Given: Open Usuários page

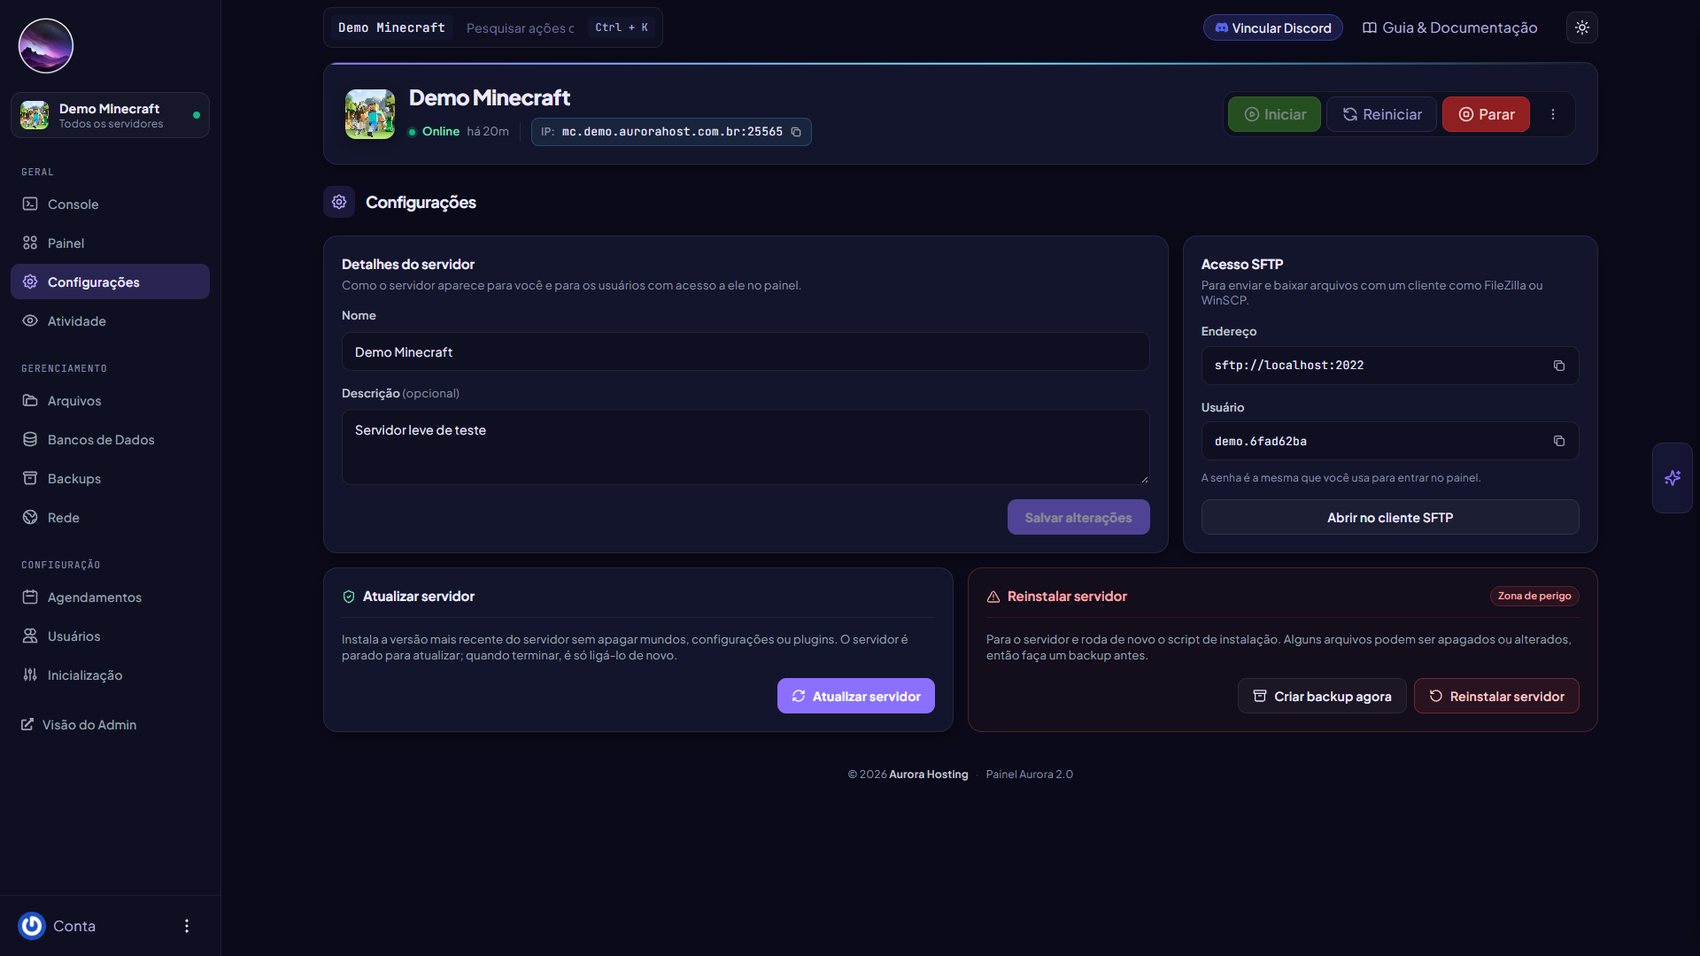Looking at the screenshot, I should point(110,636).
